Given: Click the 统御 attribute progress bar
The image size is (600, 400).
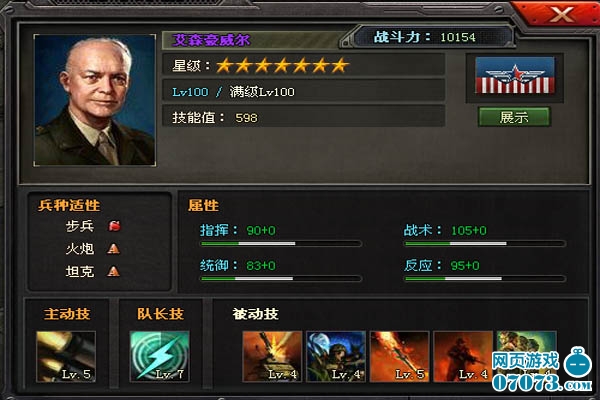Looking at the screenshot, I should click(x=281, y=279).
